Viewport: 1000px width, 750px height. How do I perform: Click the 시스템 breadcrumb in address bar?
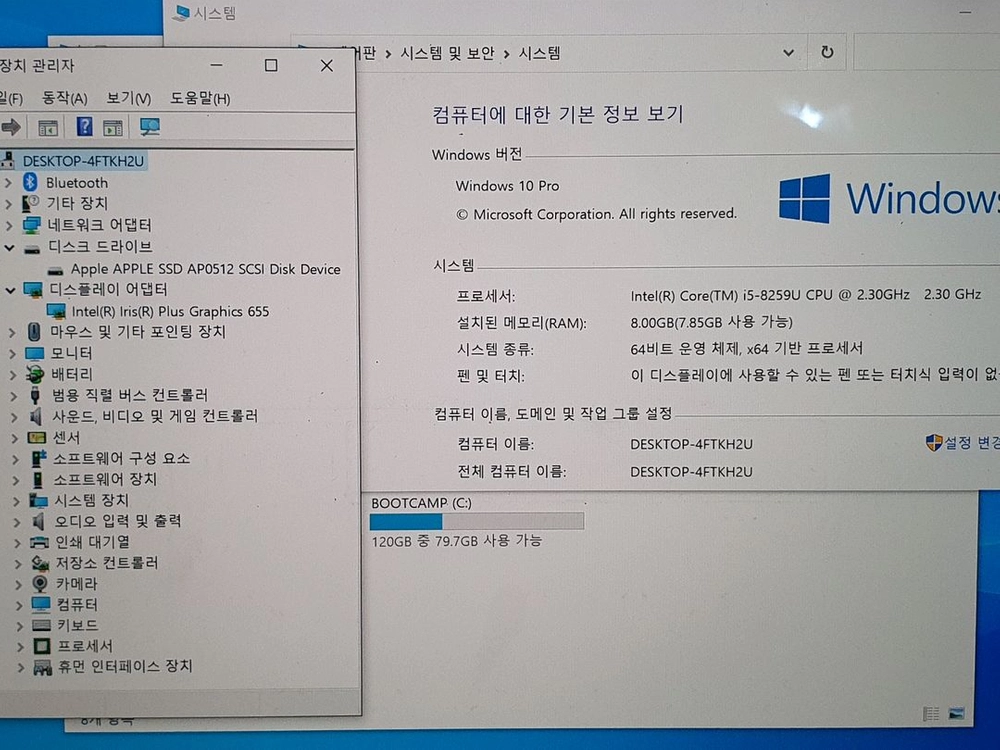click(x=540, y=53)
